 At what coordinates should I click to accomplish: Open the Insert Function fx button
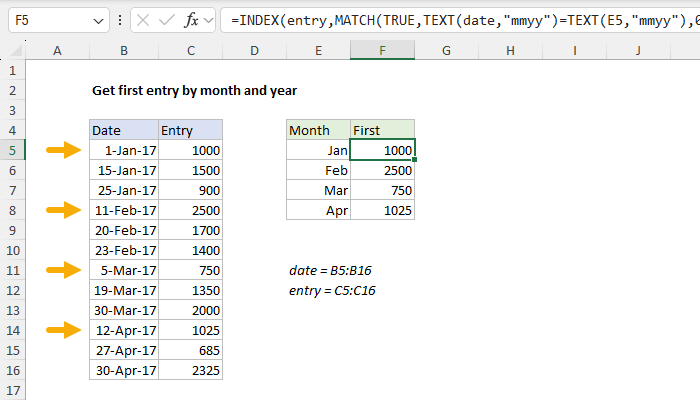(192, 20)
